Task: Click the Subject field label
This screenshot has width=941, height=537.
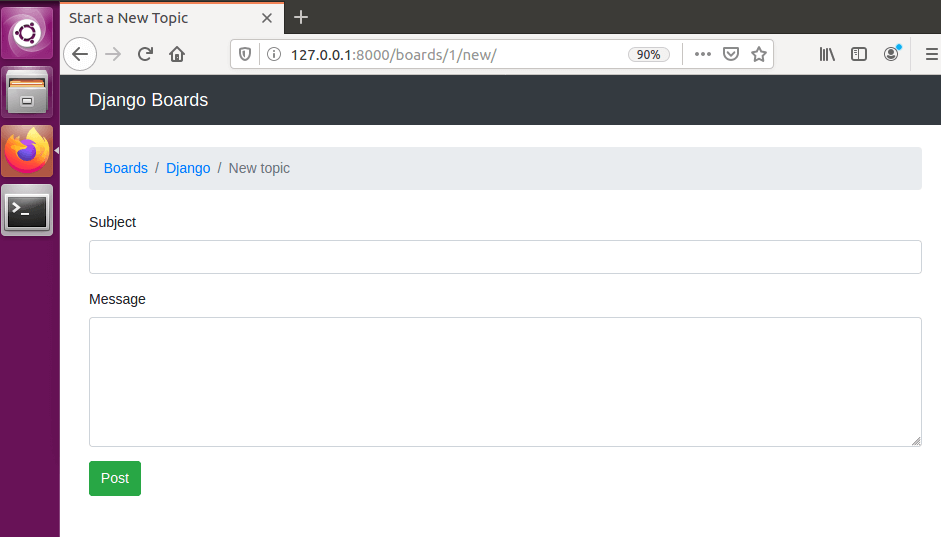Action: [x=112, y=222]
